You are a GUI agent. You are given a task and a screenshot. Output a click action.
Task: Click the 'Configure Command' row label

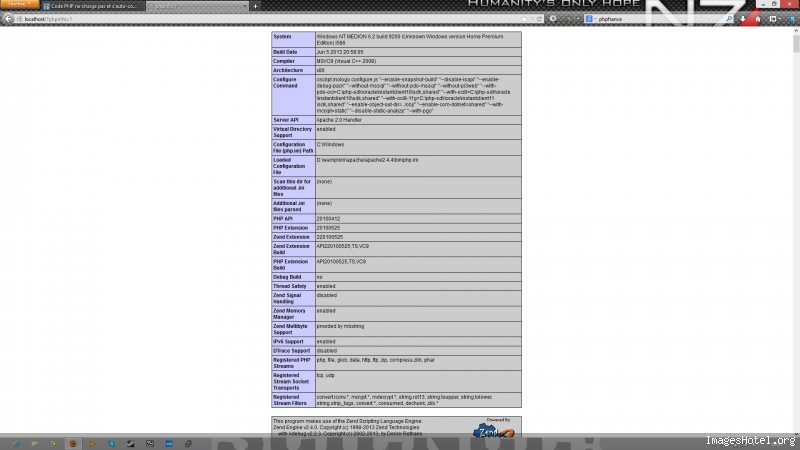pyautogui.click(x=285, y=83)
